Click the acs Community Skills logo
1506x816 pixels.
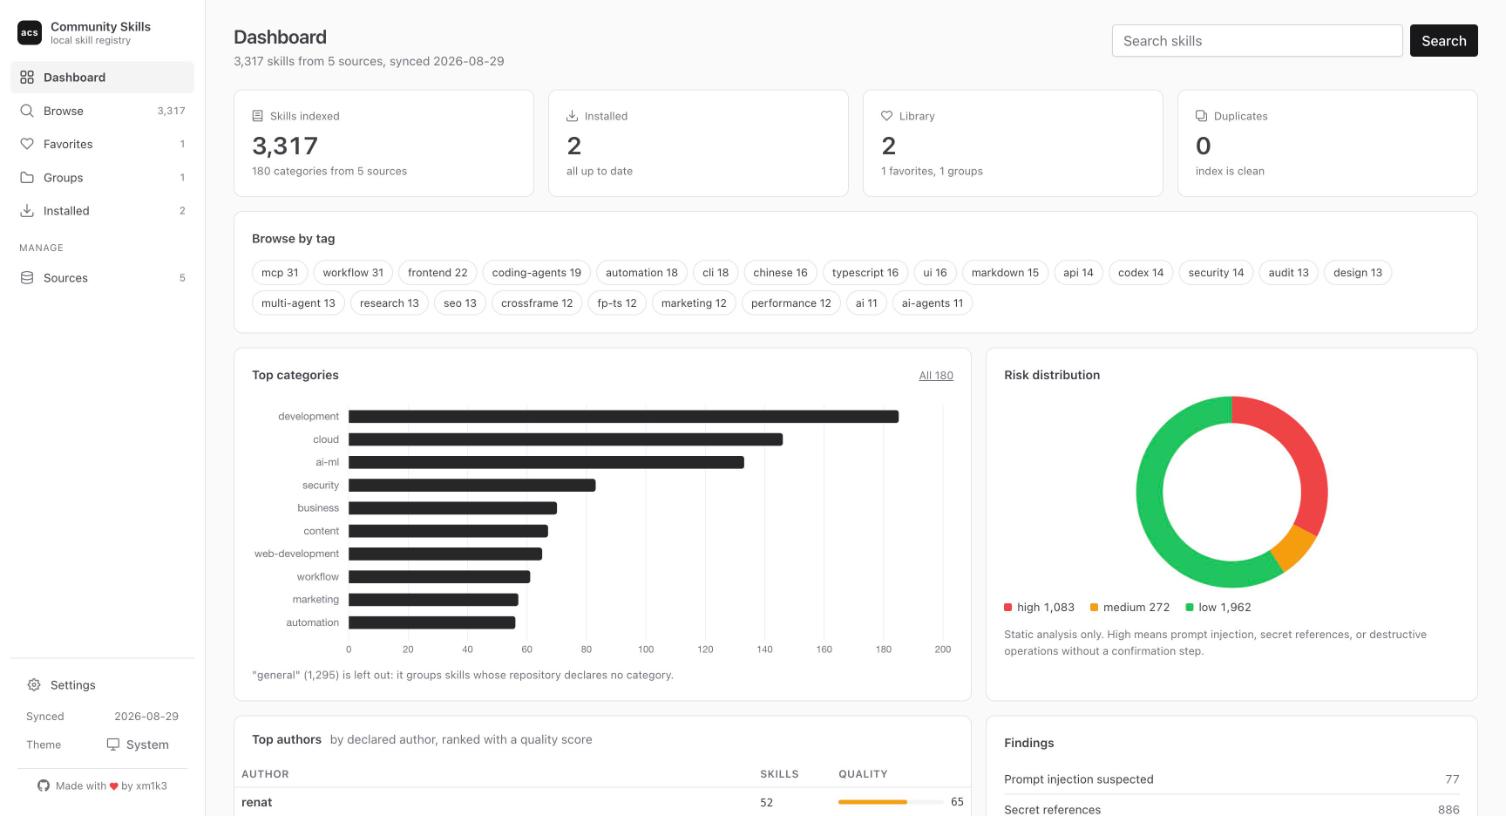pyautogui.click(x=29, y=33)
